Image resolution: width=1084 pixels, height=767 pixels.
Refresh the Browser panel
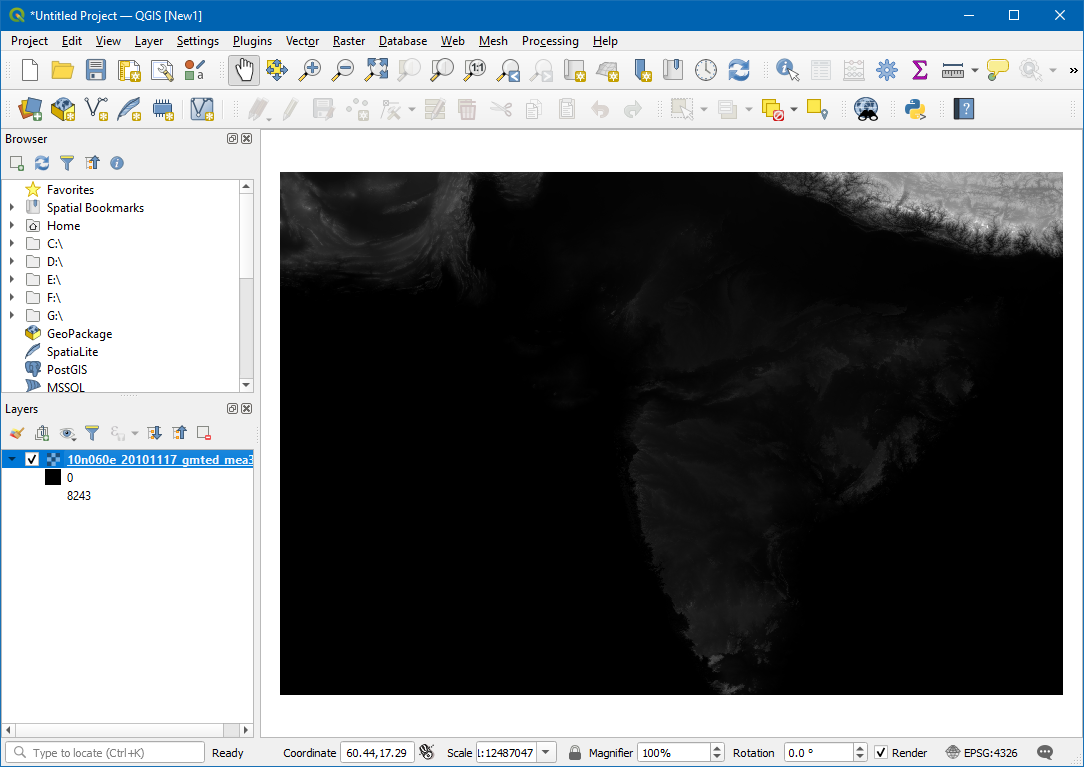pos(42,163)
